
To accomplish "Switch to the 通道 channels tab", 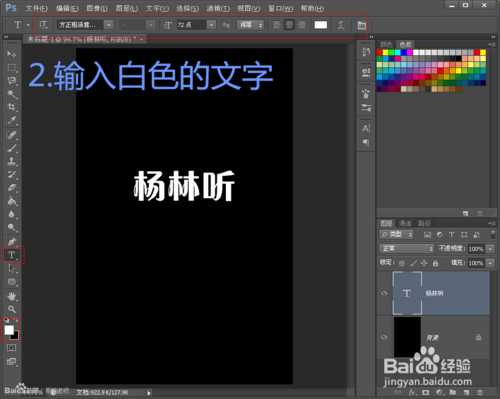I will point(405,223).
